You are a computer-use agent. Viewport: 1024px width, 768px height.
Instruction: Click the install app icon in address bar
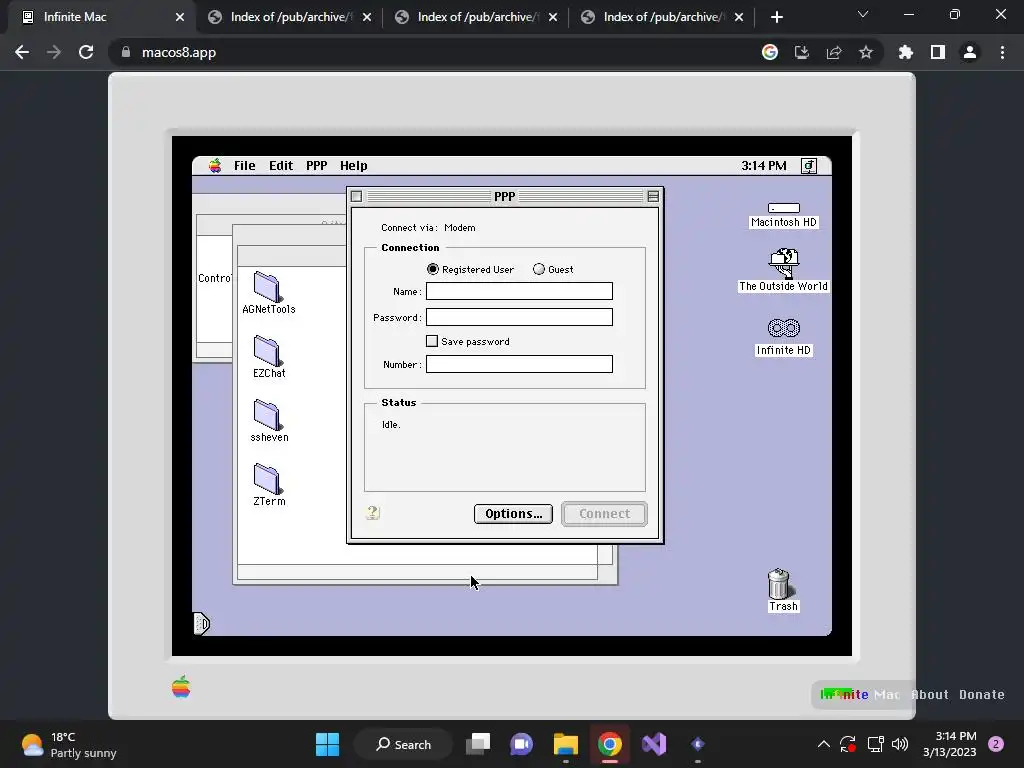point(802,52)
